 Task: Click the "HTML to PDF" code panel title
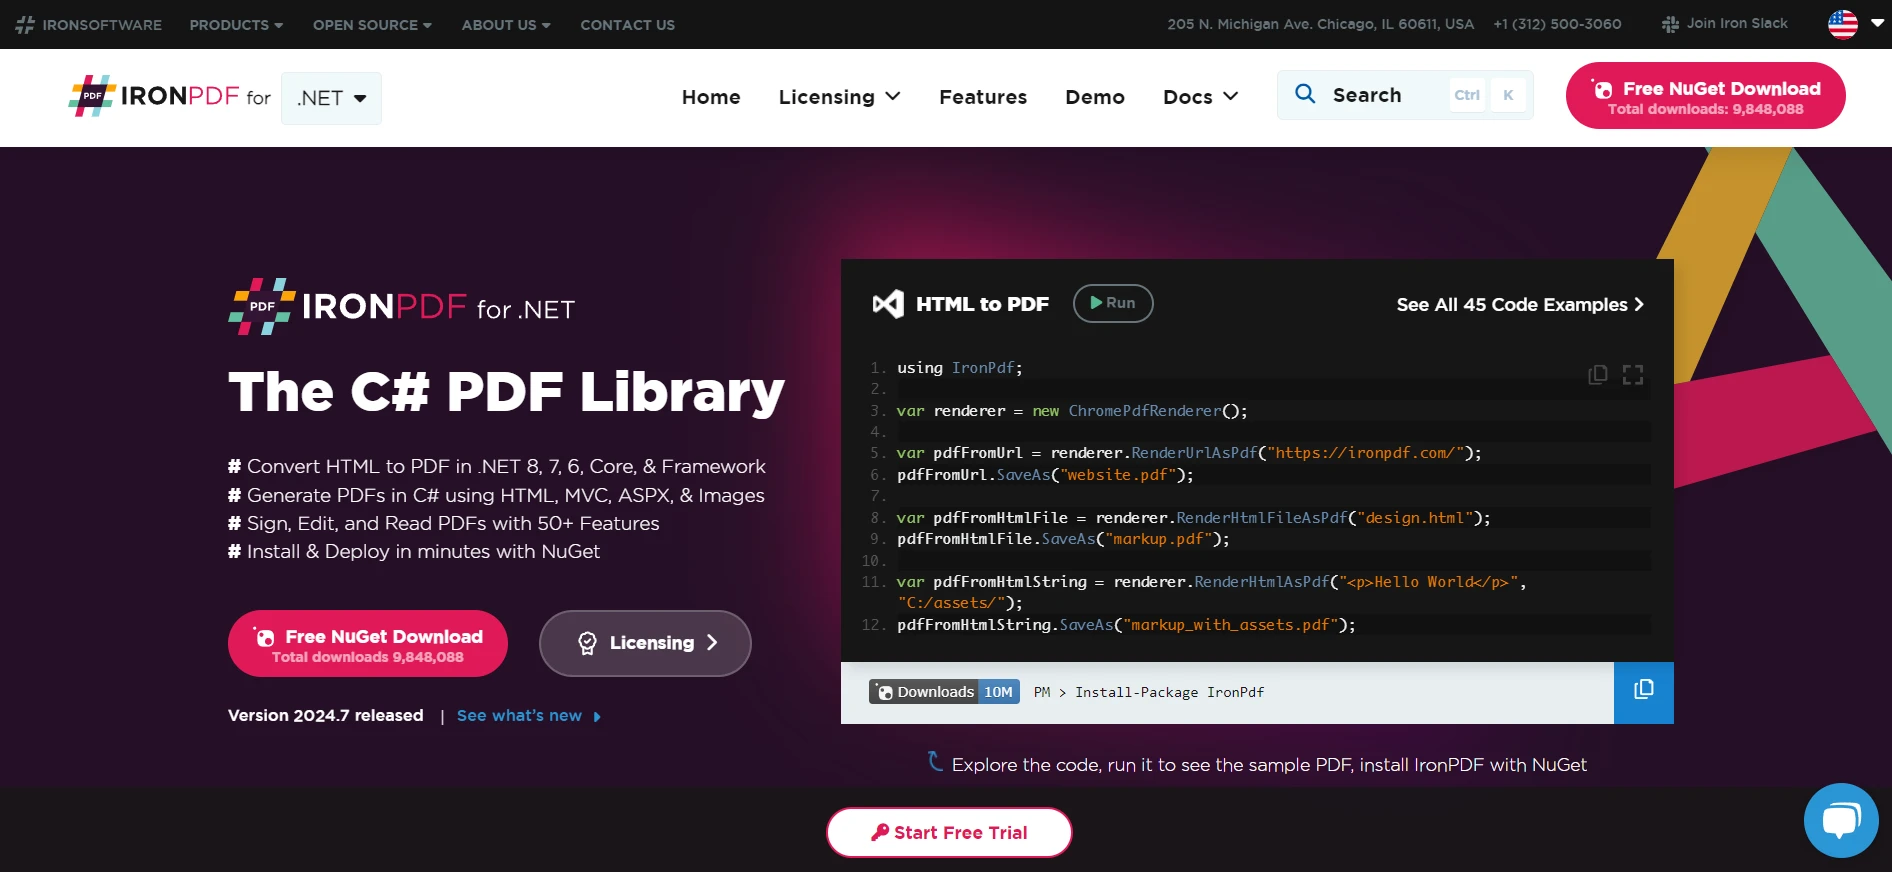pyautogui.click(x=982, y=304)
